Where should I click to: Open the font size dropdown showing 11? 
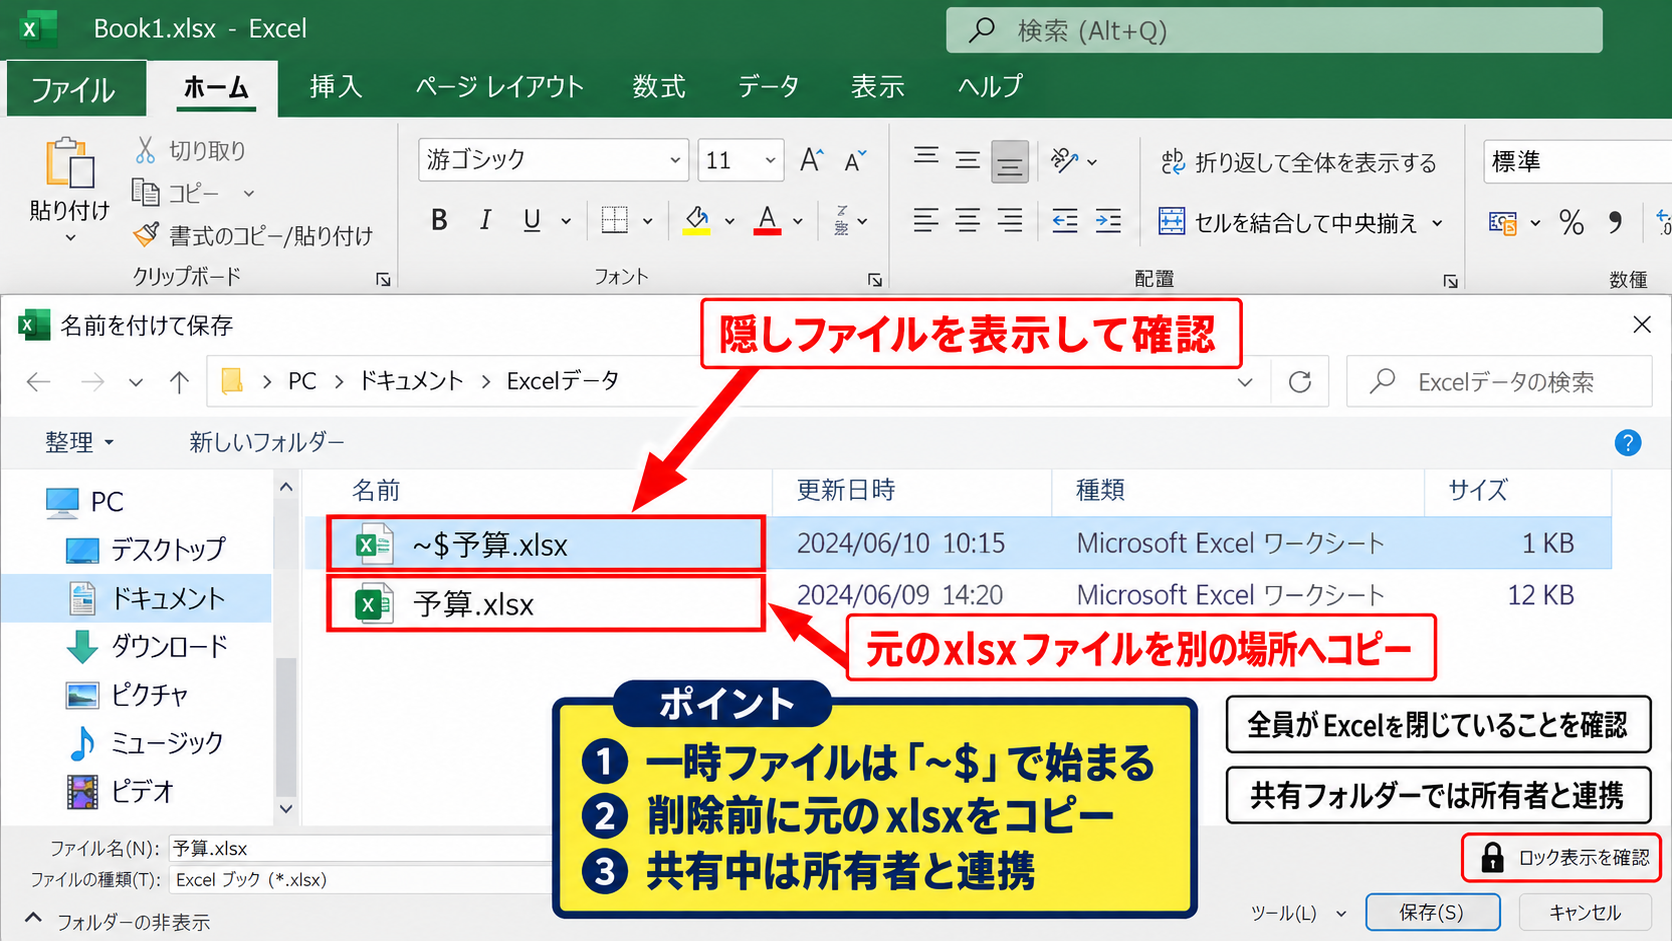[770, 160]
